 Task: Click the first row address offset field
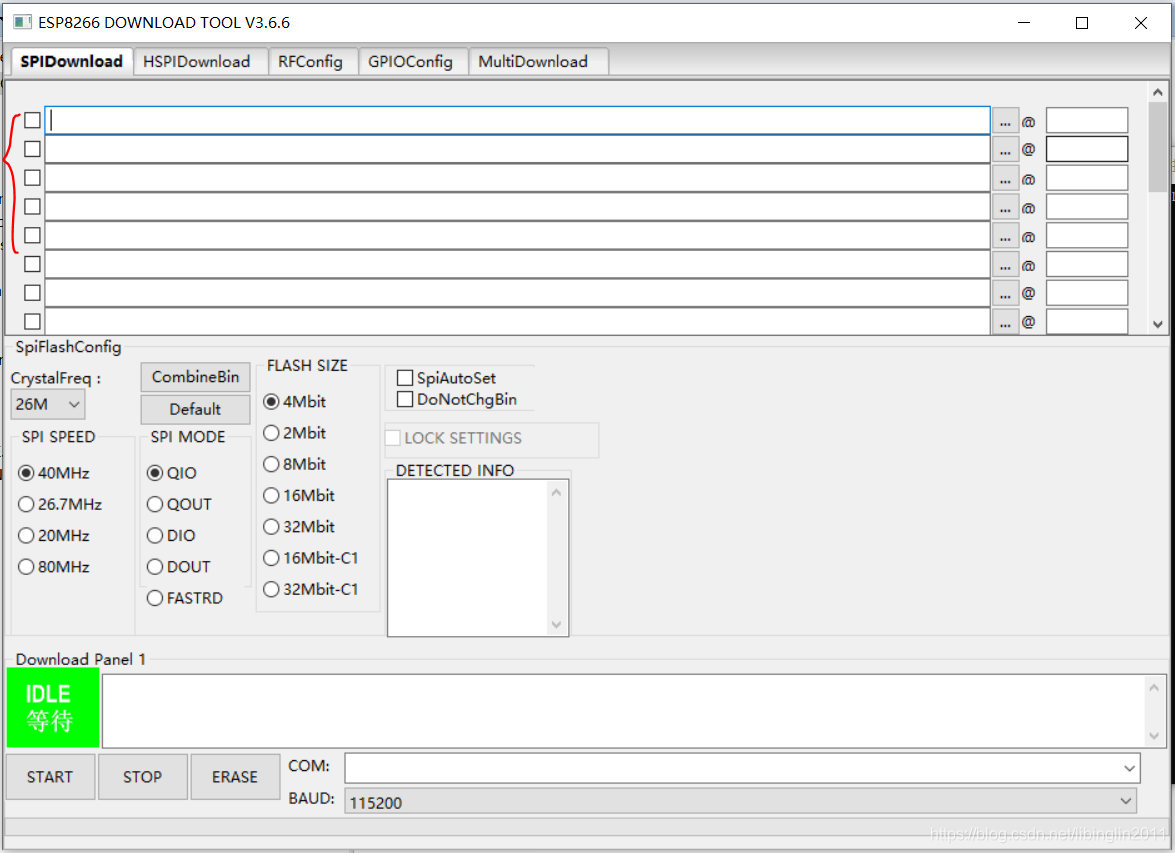click(x=1087, y=120)
